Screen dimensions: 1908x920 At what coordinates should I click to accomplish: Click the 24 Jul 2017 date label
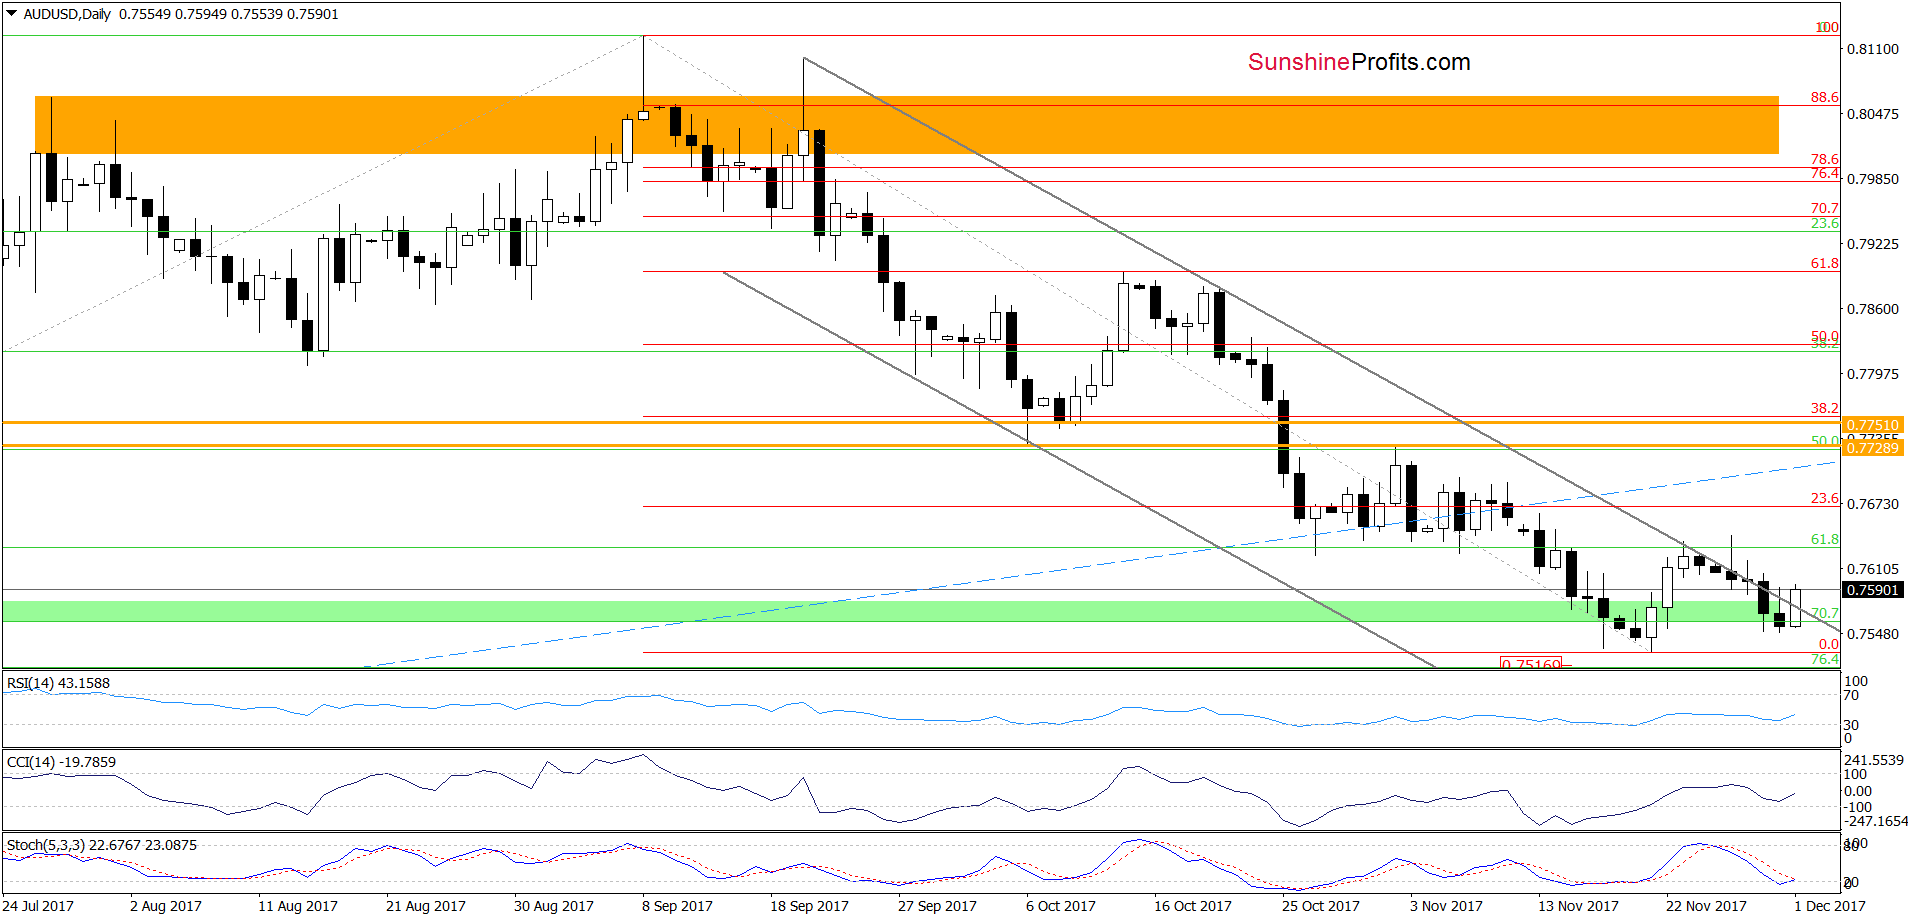(38, 906)
